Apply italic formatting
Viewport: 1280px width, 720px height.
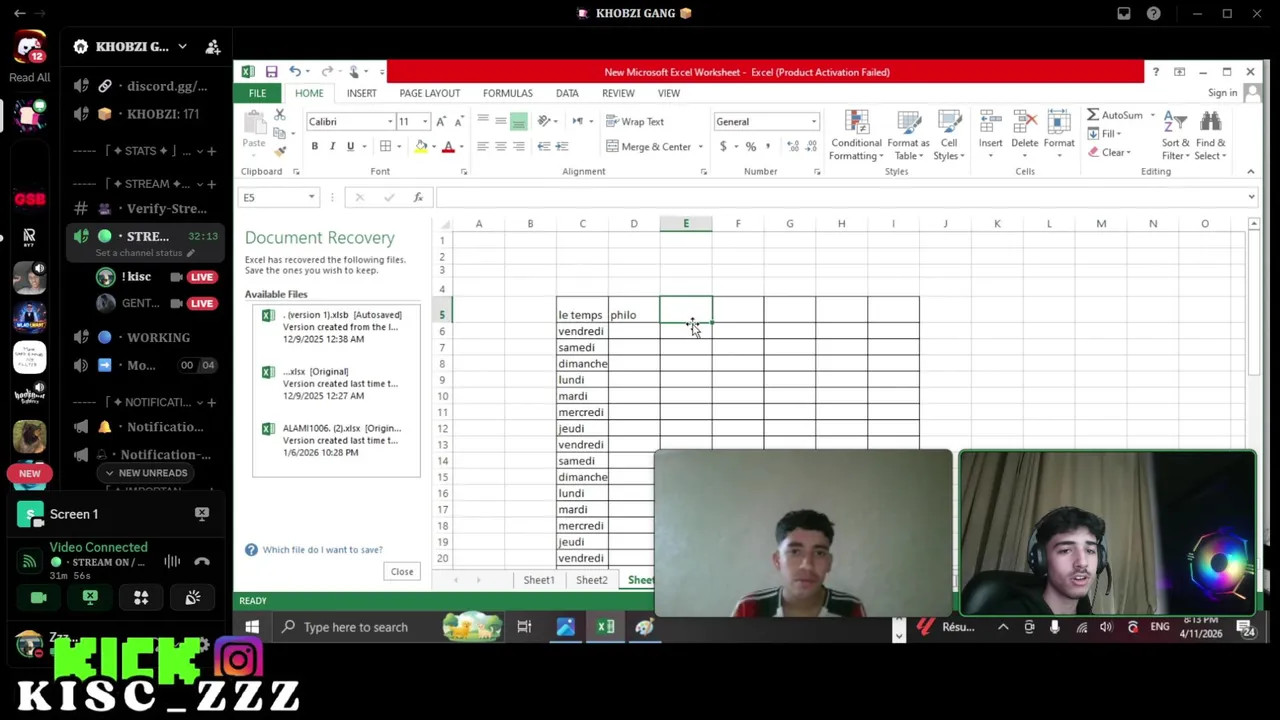click(x=332, y=146)
